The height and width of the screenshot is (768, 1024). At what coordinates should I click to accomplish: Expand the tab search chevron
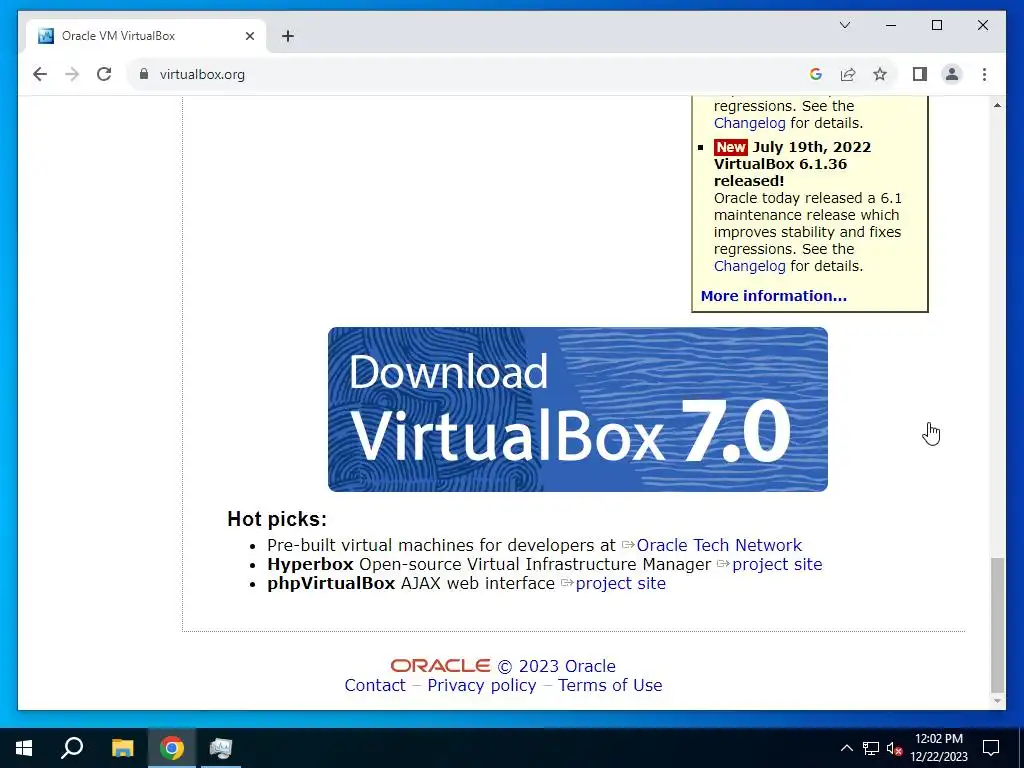tap(844, 25)
